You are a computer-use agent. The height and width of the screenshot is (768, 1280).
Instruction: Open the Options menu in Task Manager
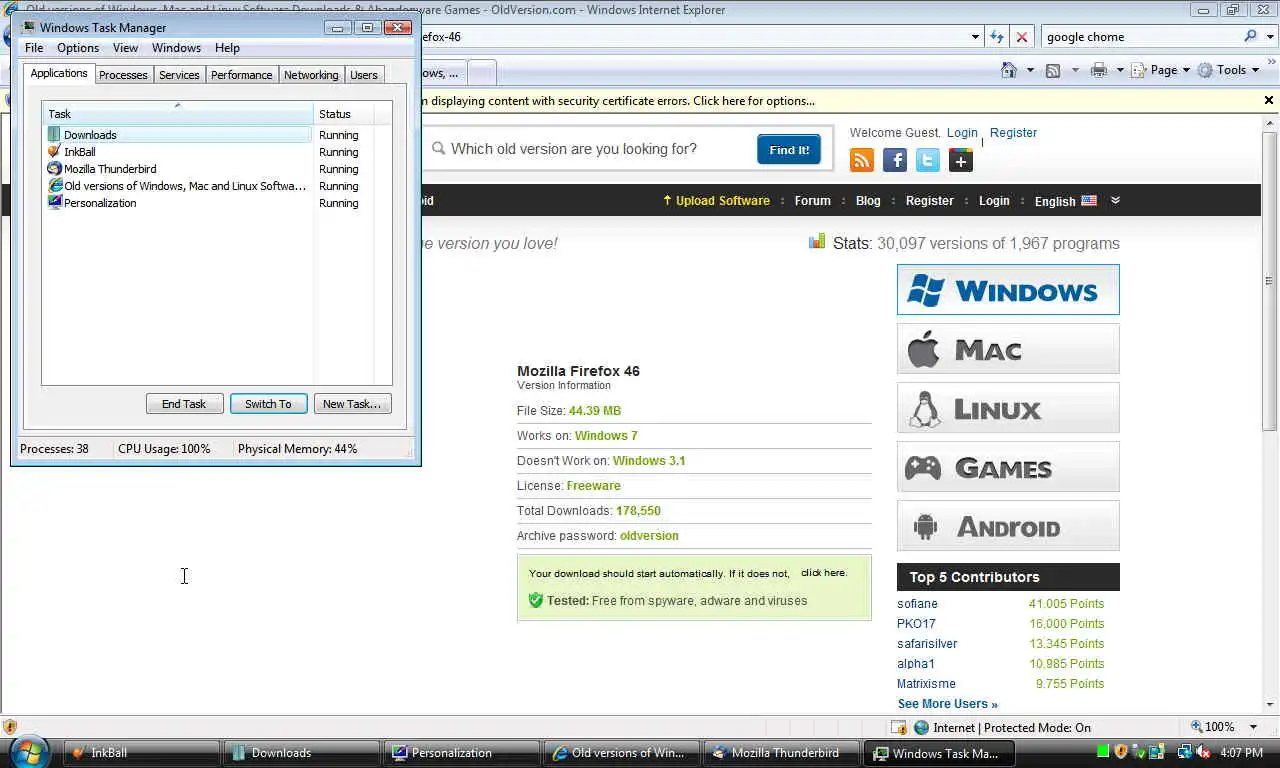click(x=78, y=48)
